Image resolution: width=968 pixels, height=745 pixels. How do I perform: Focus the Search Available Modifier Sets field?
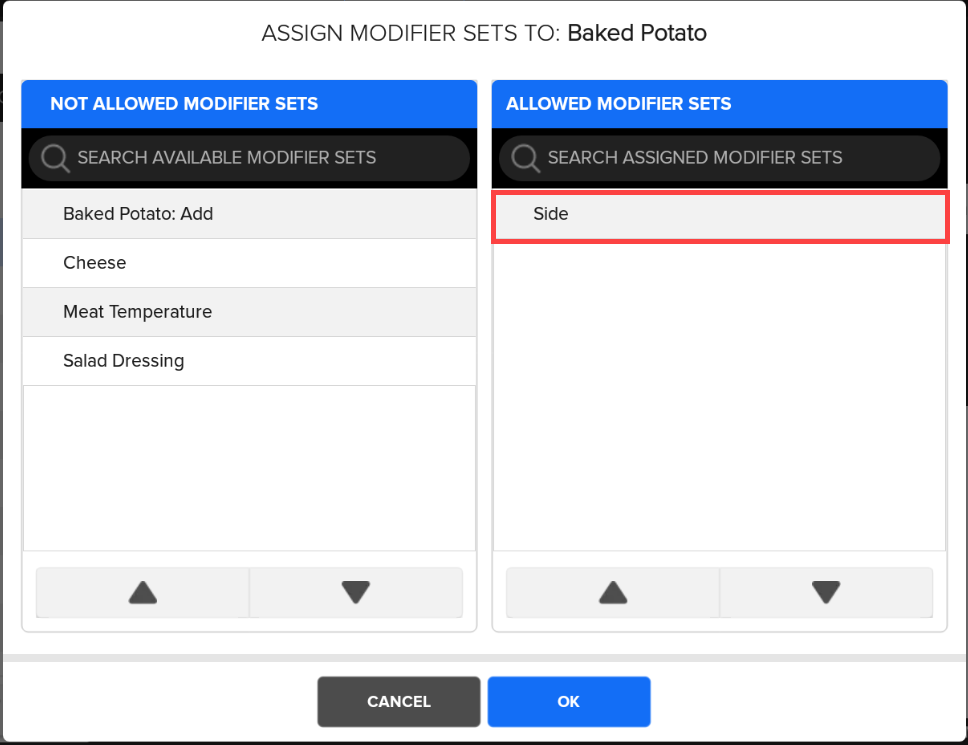pos(260,158)
